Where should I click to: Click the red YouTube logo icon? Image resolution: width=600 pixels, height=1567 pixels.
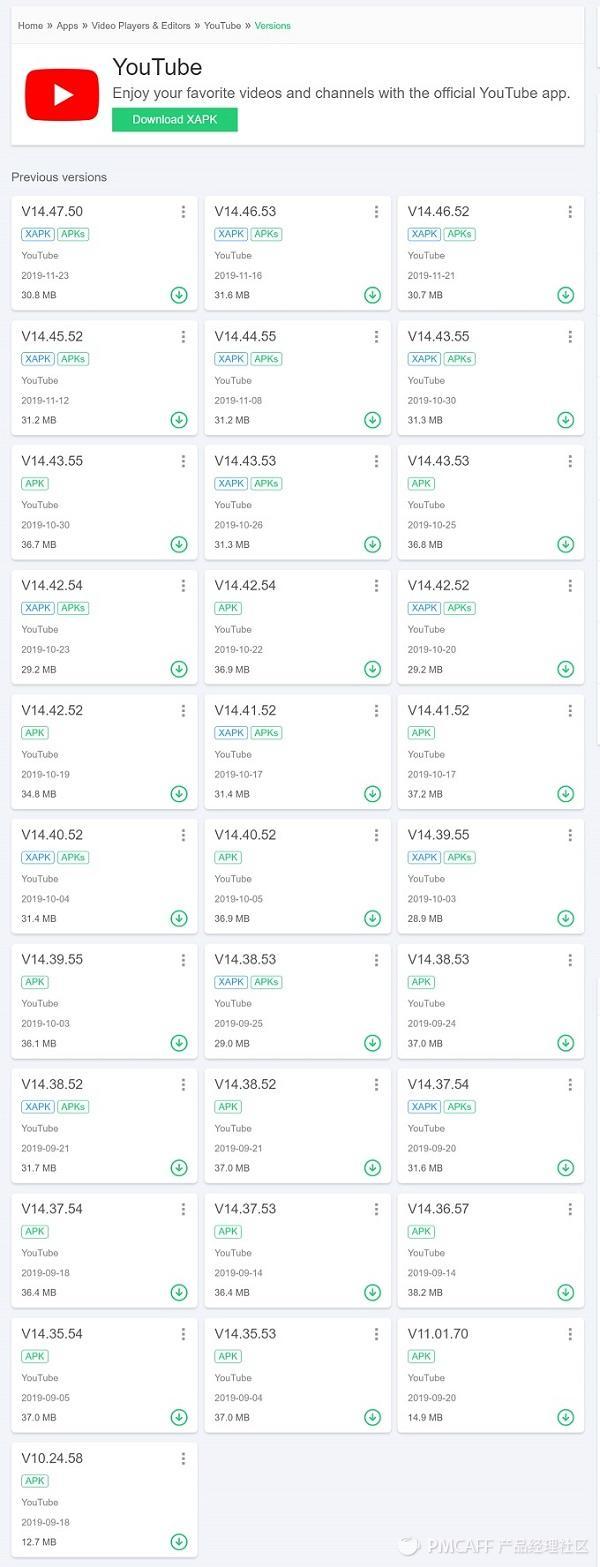coord(62,95)
